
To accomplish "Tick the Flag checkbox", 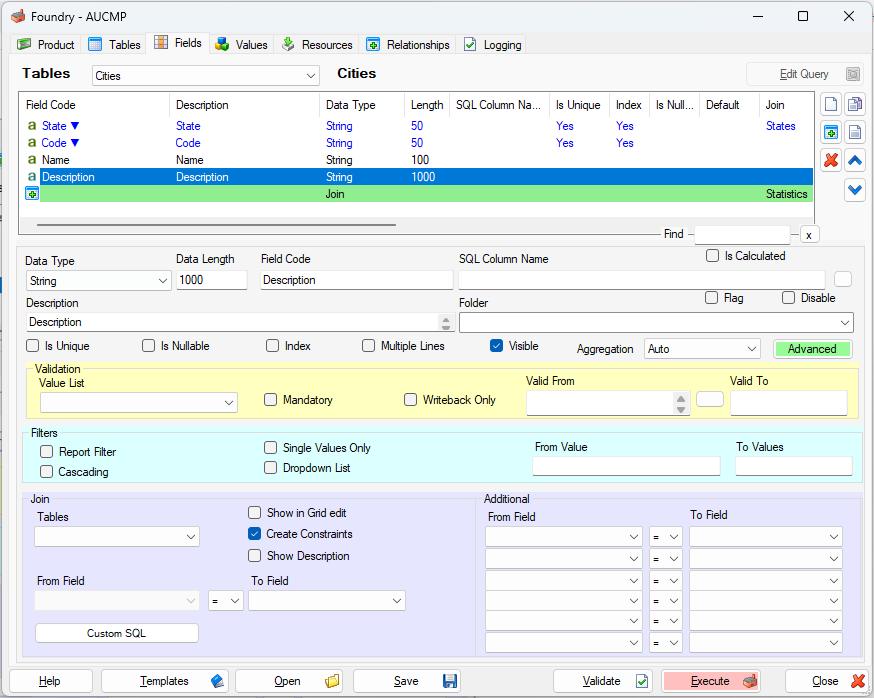I will 711,298.
